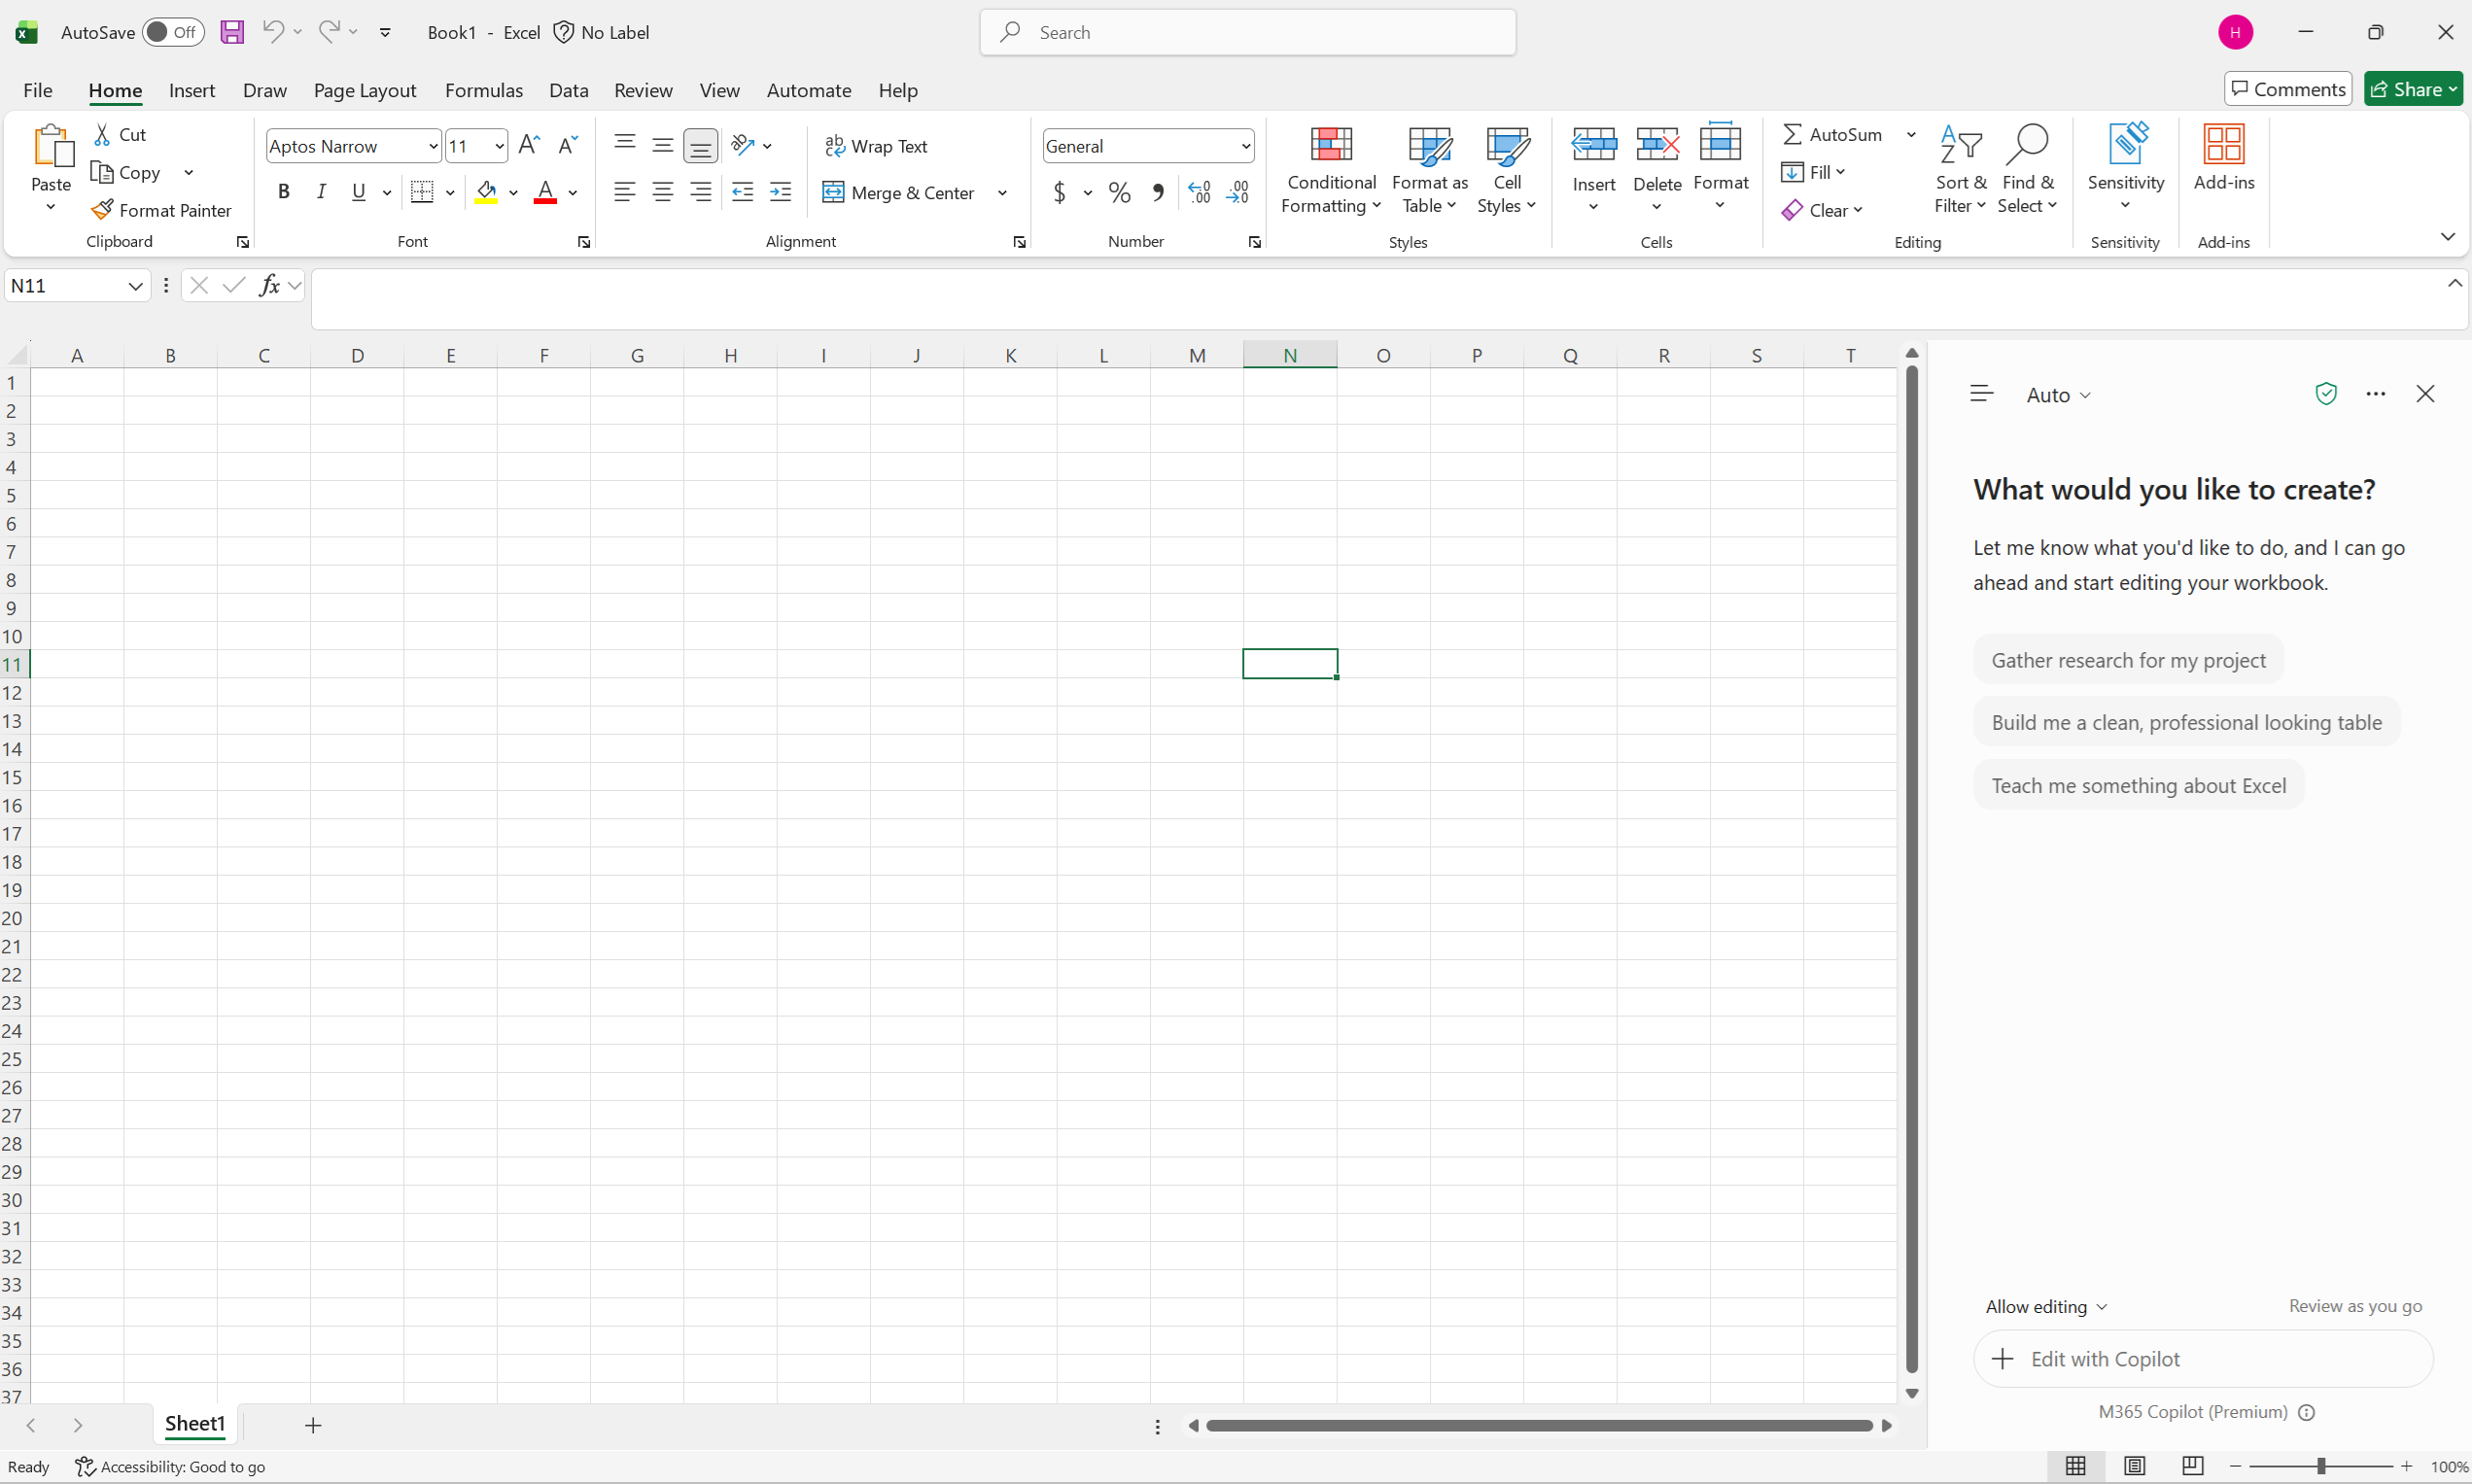Click the Share button

[x=2413, y=89]
